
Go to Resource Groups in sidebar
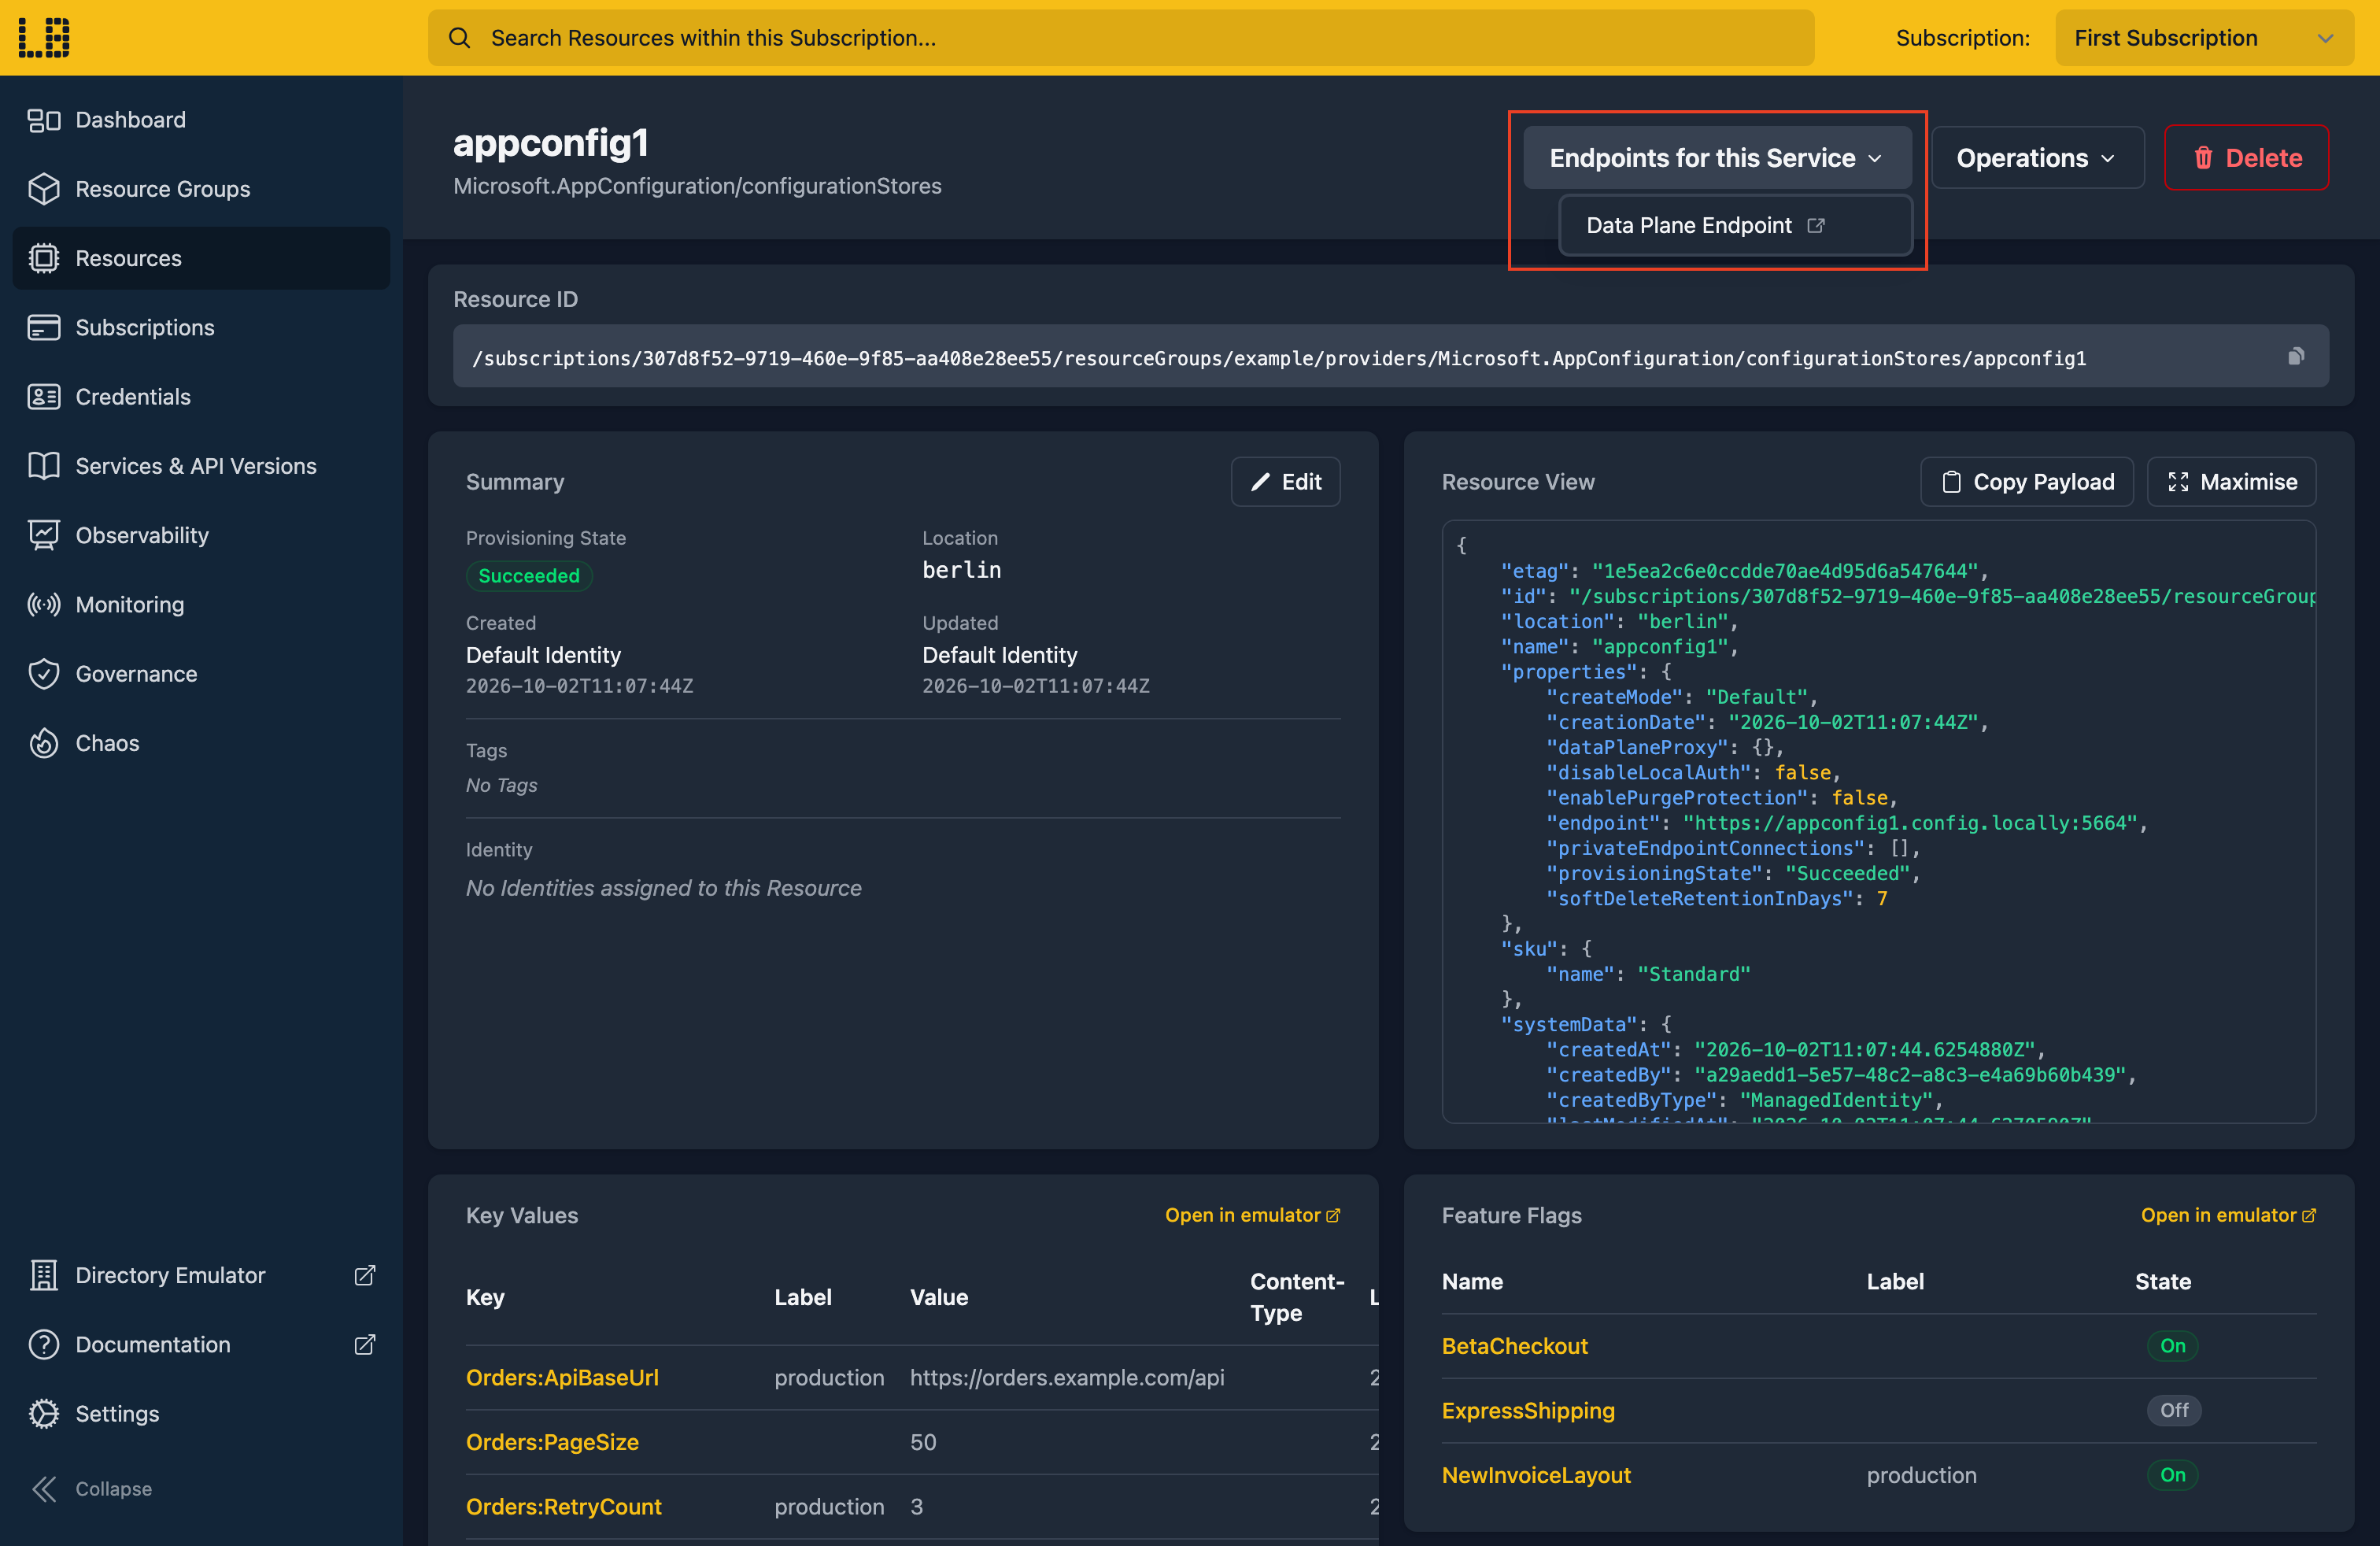click(201, 189)
